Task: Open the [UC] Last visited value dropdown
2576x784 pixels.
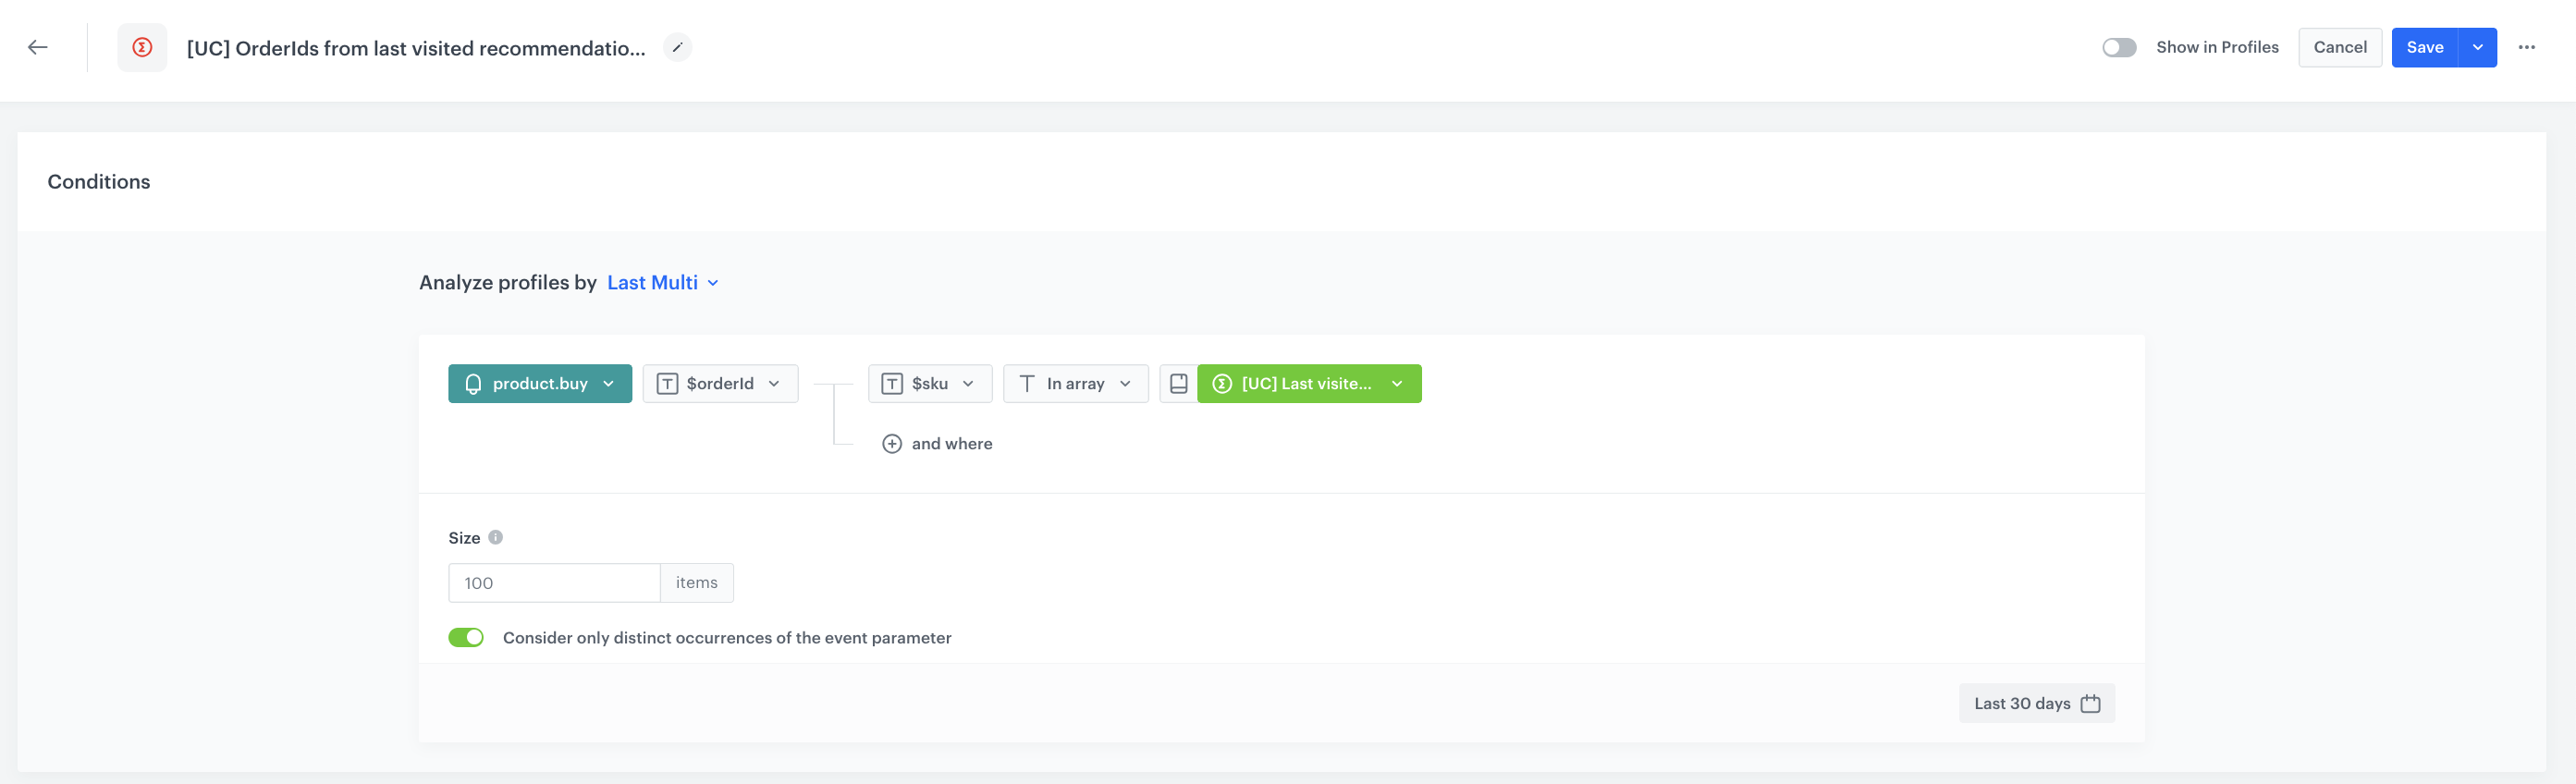Action: coord(1308,384)
